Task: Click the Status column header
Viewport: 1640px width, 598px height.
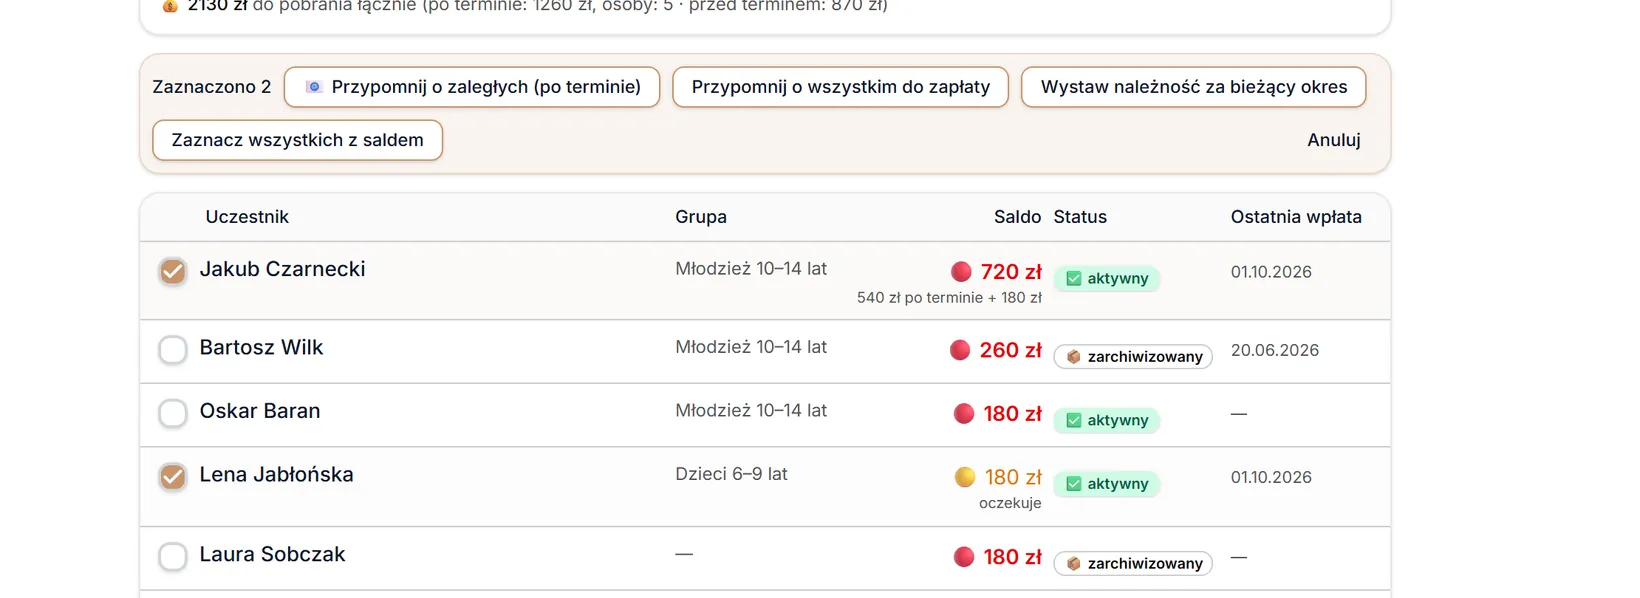Action: [x=1080, y=217]
